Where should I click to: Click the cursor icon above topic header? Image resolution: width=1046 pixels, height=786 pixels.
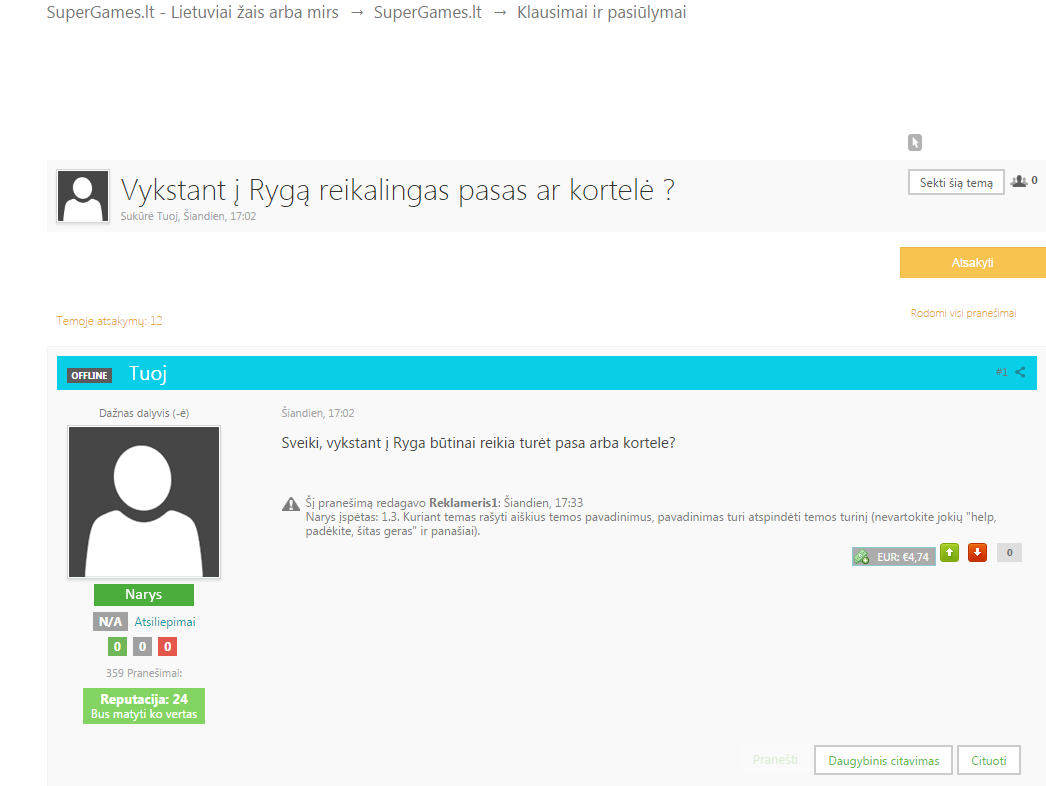coord(915,142)
